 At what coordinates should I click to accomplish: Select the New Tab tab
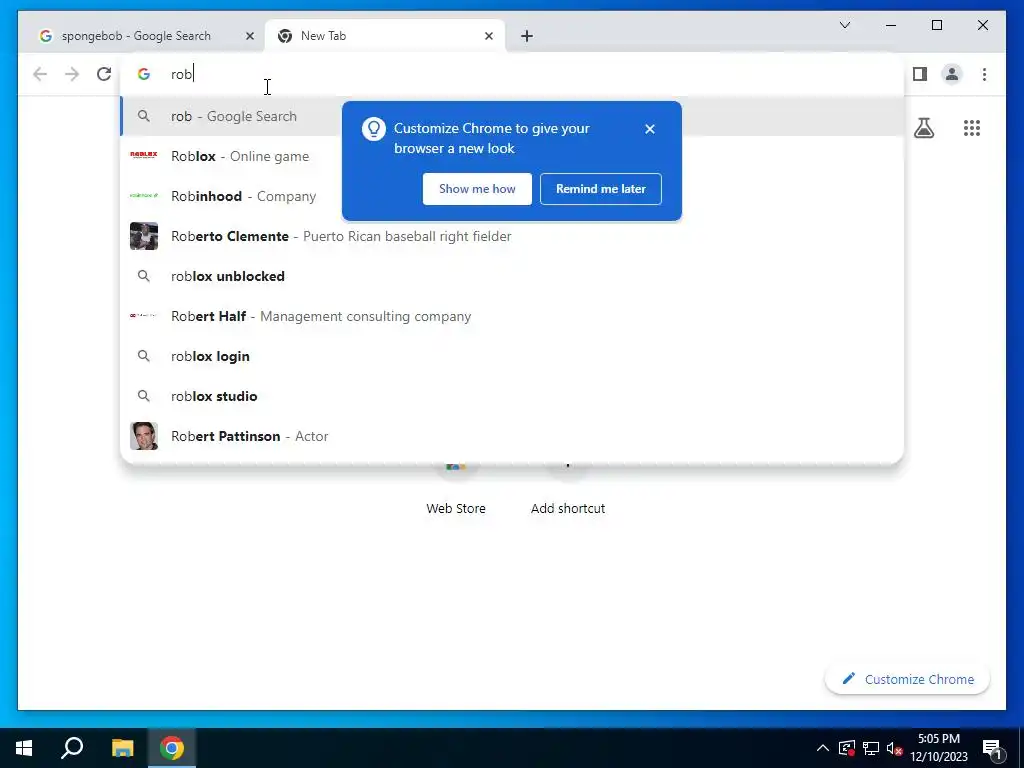pyautogui.click(x=384, y=36)
